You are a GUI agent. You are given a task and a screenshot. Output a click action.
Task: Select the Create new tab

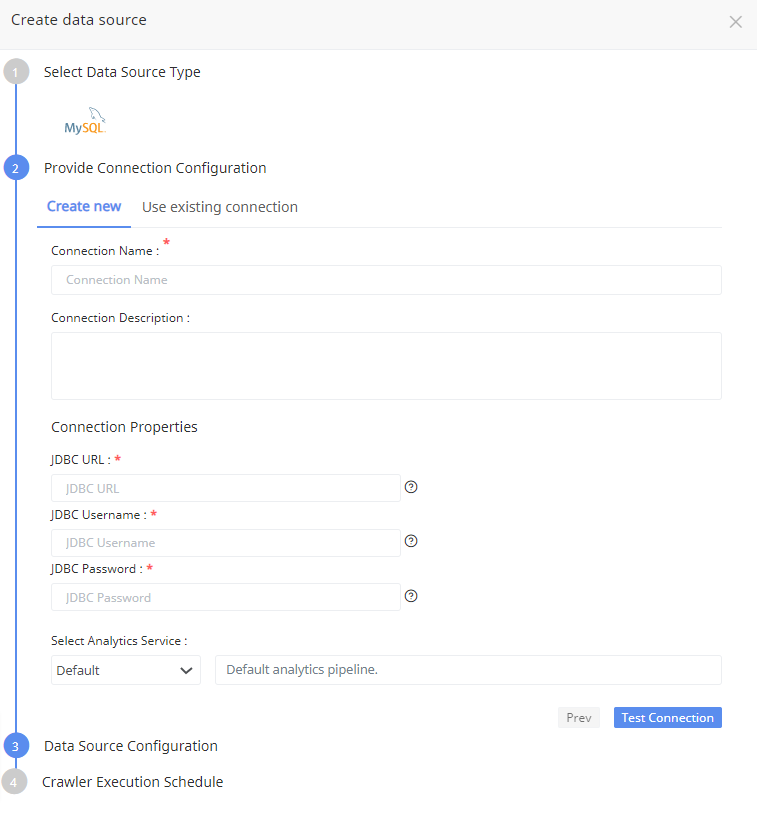84,207
